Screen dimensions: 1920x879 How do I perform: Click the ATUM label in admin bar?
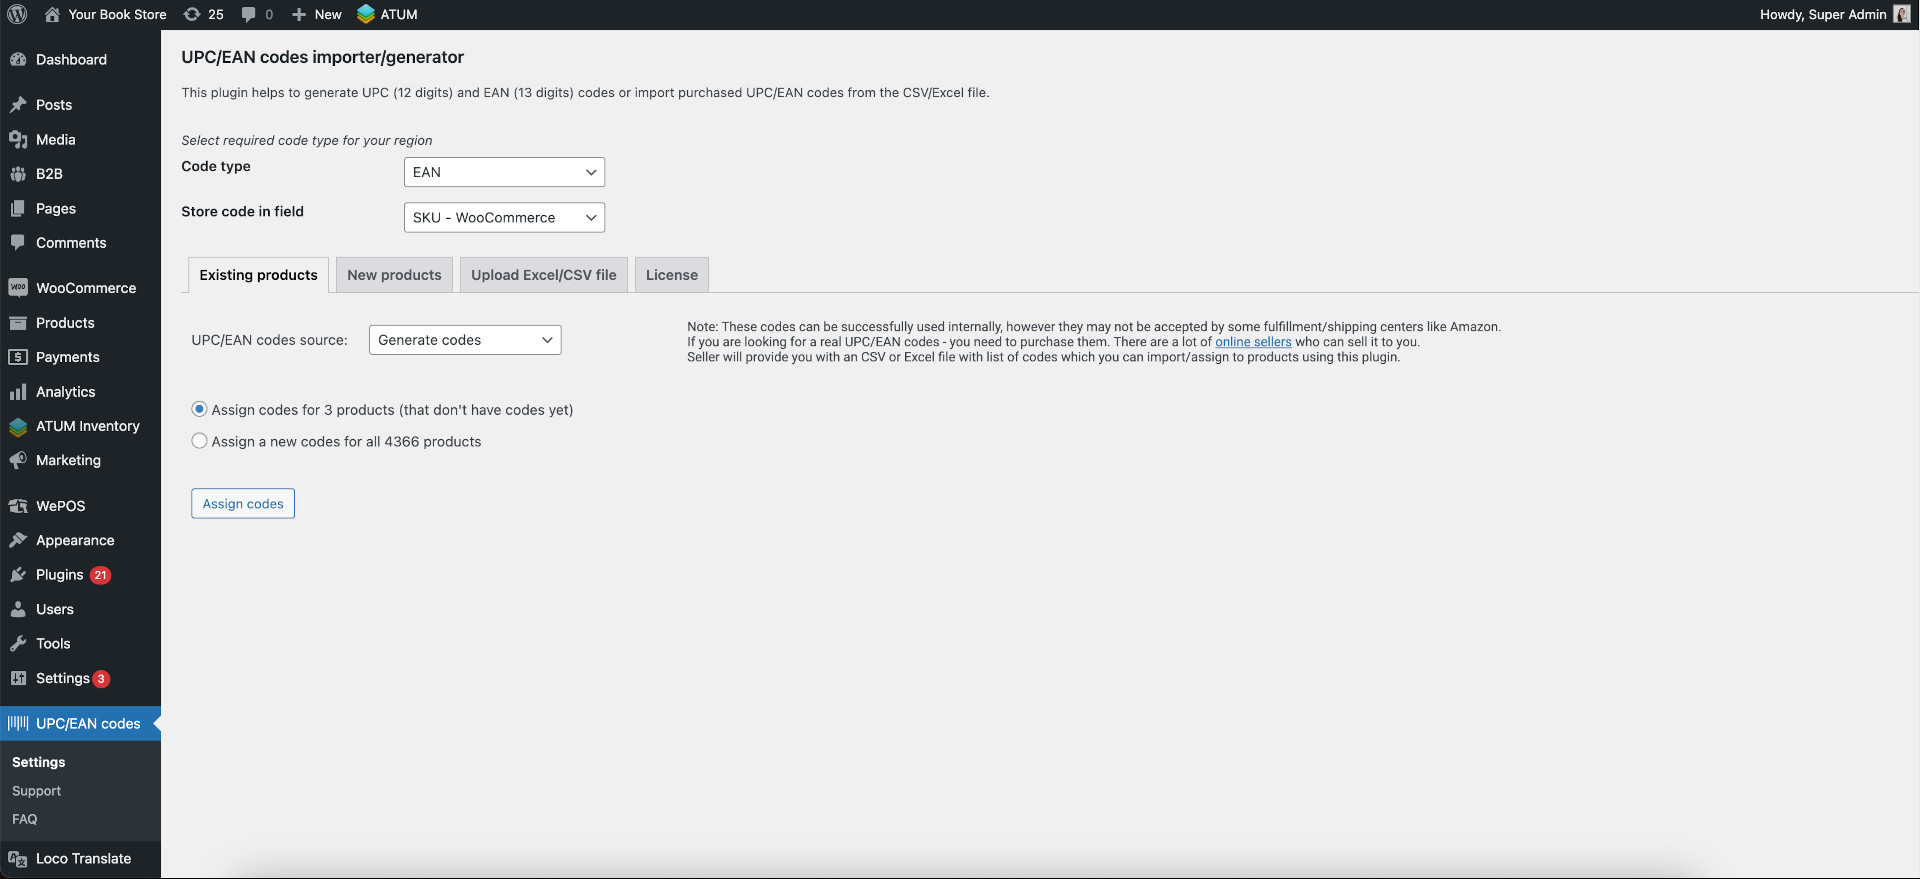pyautogui.click(x=399, y=14)
